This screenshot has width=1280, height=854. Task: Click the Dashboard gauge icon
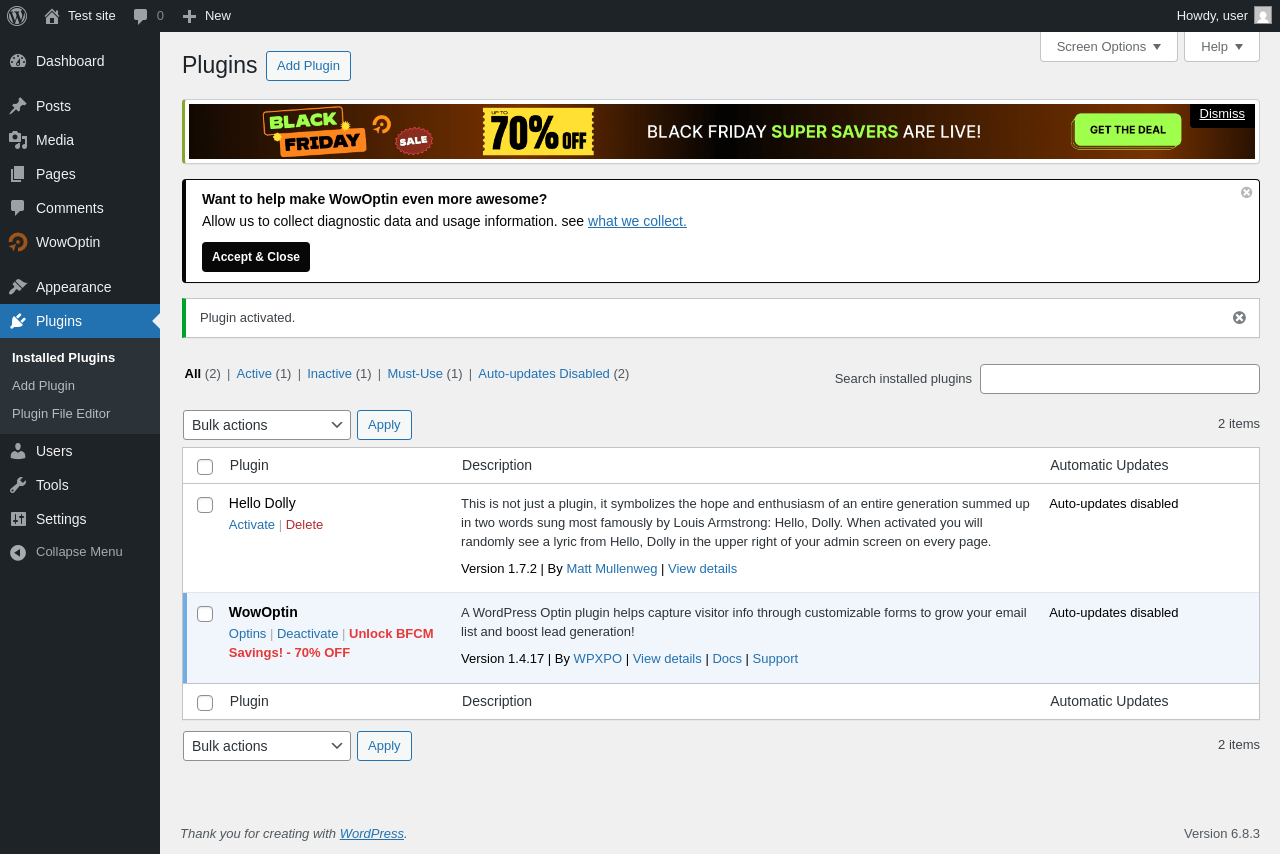18,61
